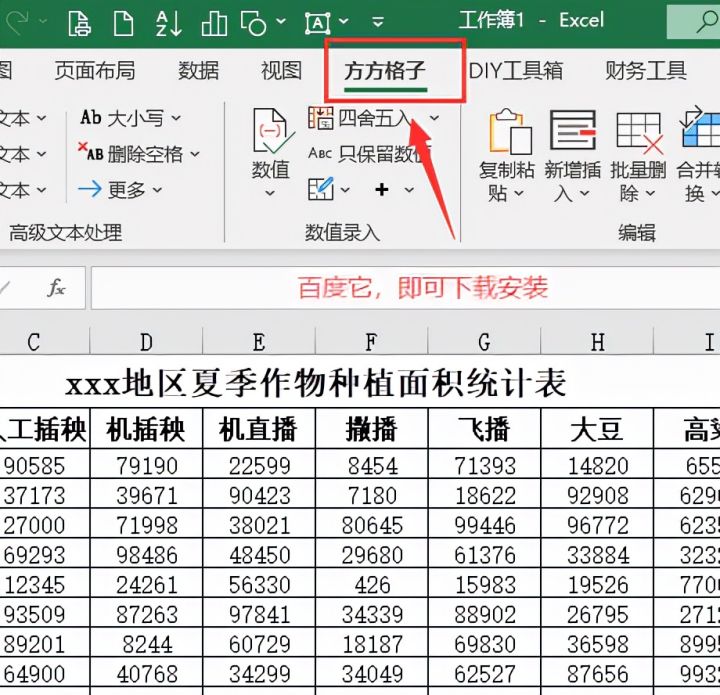
Task: Open the 财务工具 tab
Action: click(646, 71)
